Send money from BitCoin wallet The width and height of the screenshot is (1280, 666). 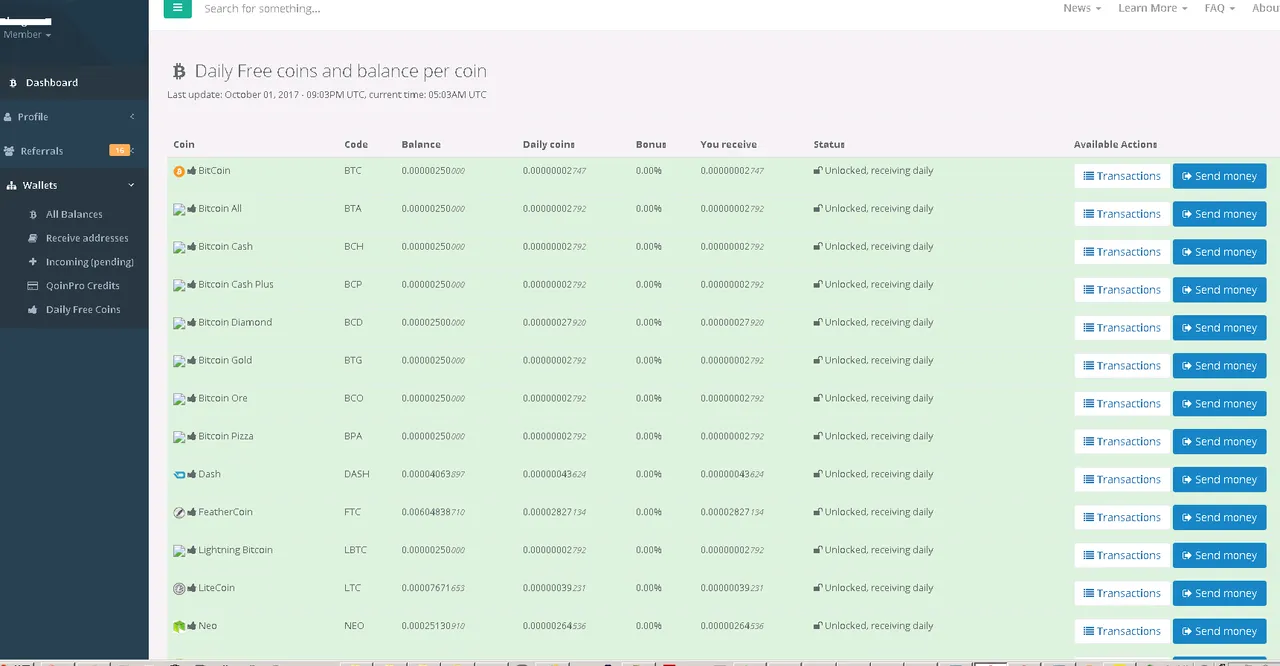(1219, 176)
